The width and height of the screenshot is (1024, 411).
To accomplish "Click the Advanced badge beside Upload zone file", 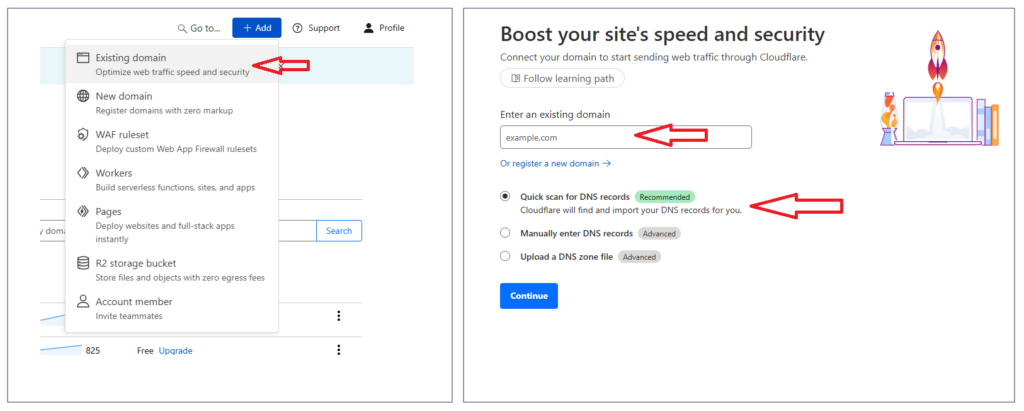I will point(639,257).
